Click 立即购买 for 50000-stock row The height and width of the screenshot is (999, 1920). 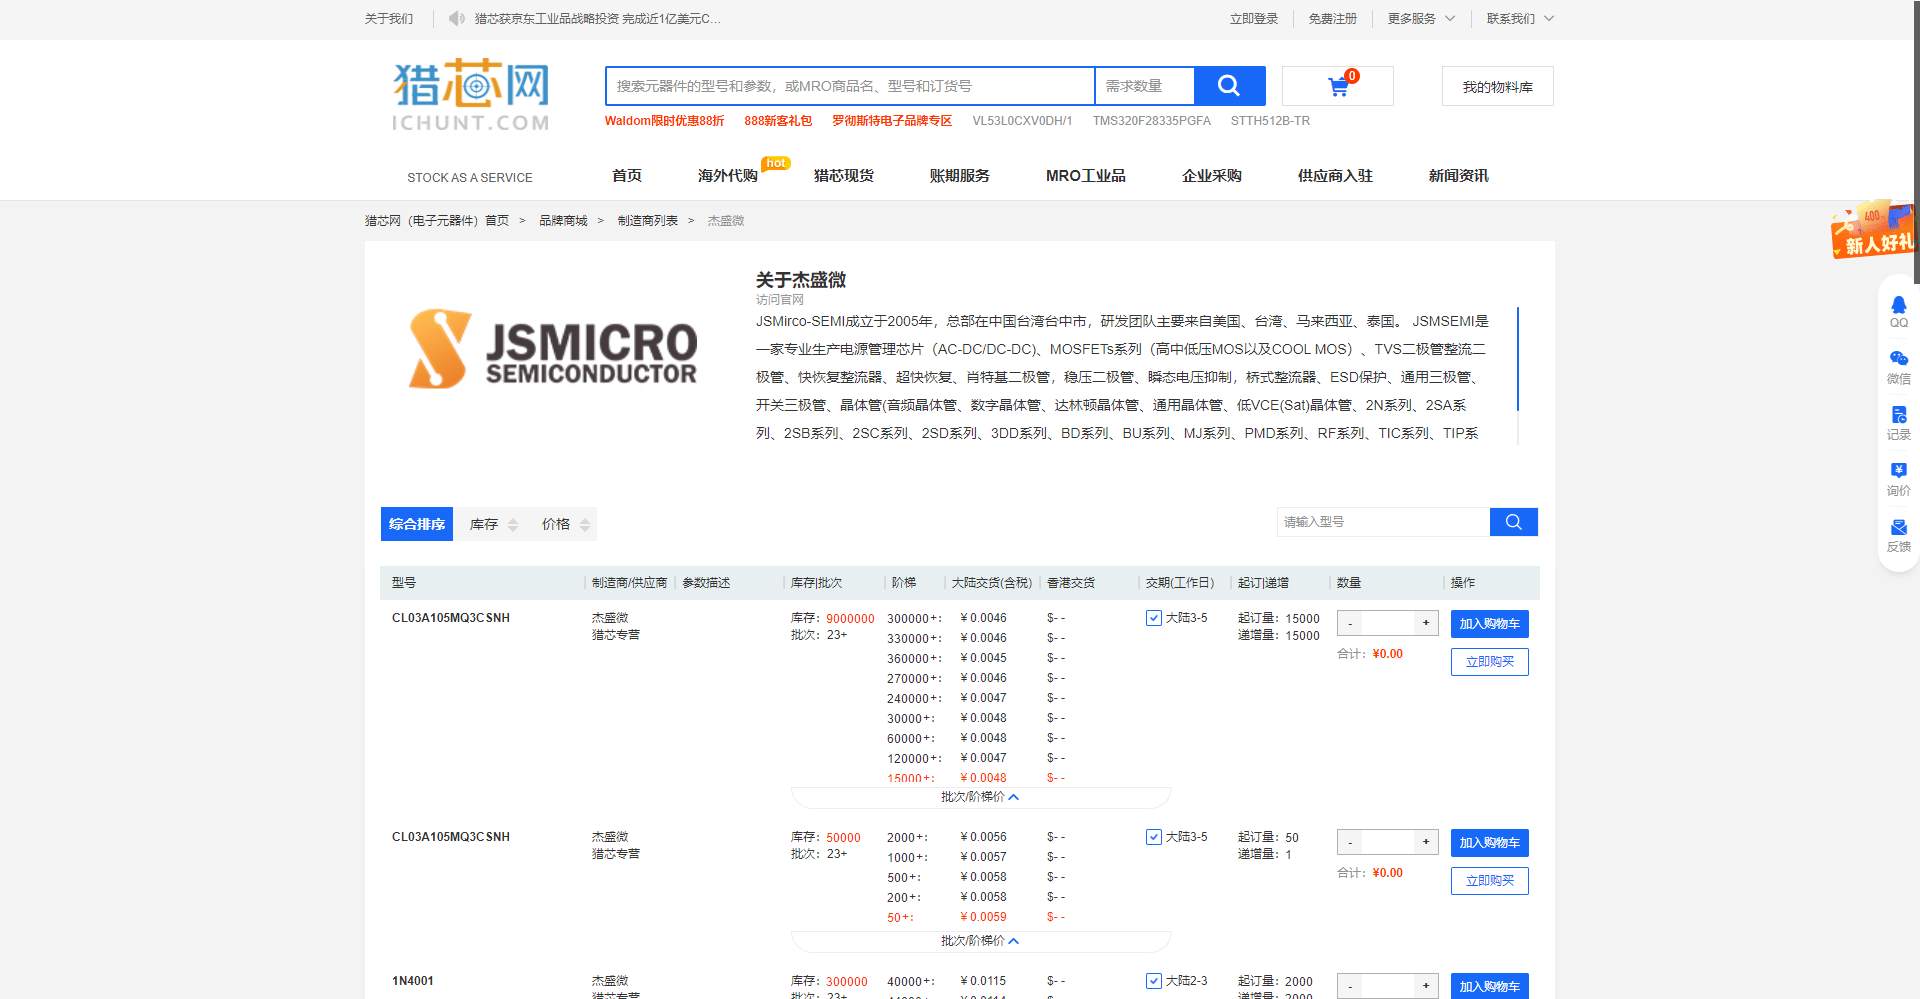1489,881
